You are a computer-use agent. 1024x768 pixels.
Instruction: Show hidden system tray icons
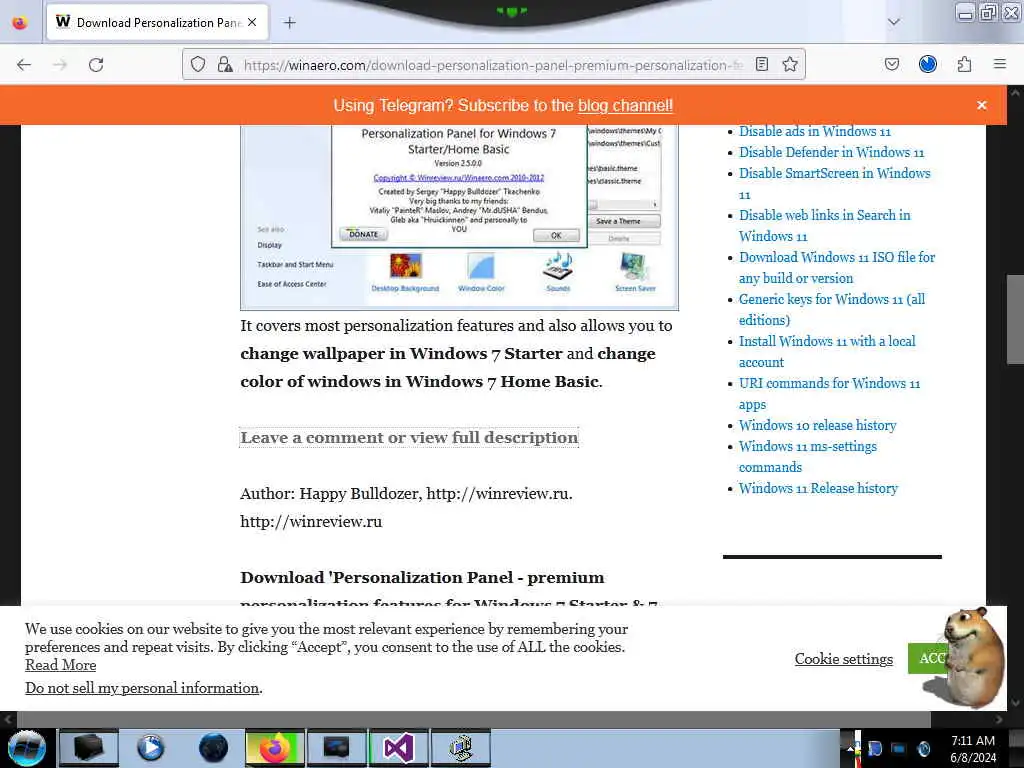click(851, 748)
